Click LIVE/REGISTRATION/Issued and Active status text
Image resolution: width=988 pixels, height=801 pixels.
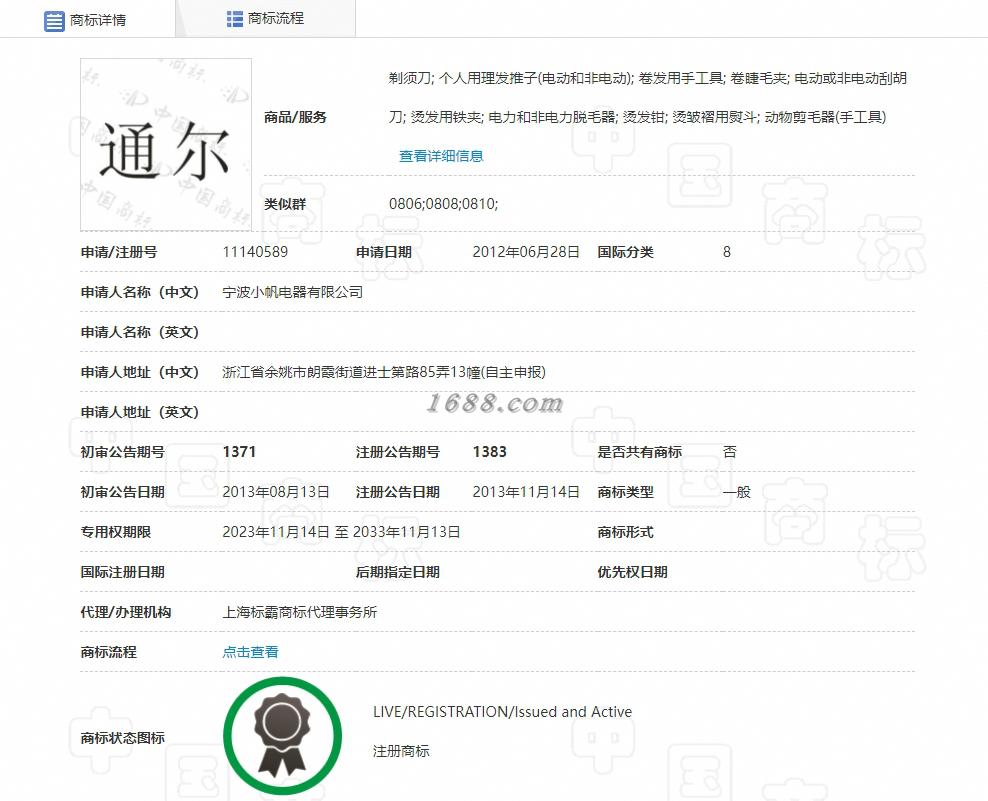tap(502, 712)
